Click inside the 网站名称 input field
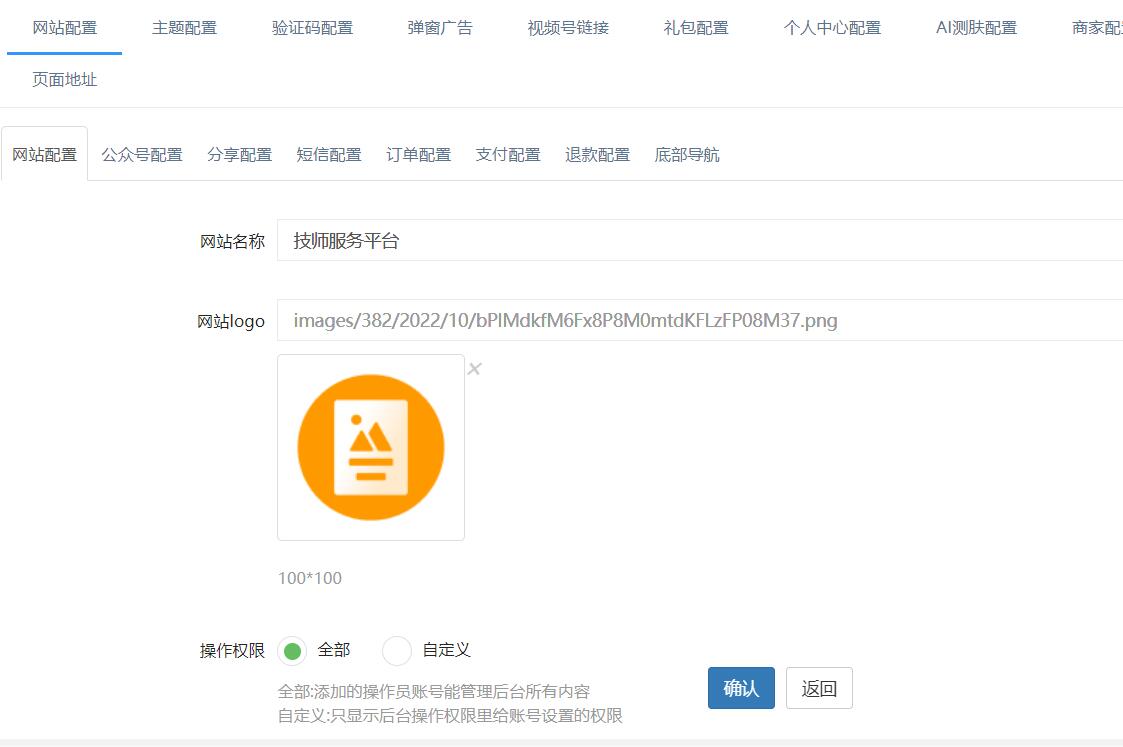This screenshot has width=1123, height=747. coord(500,240)
